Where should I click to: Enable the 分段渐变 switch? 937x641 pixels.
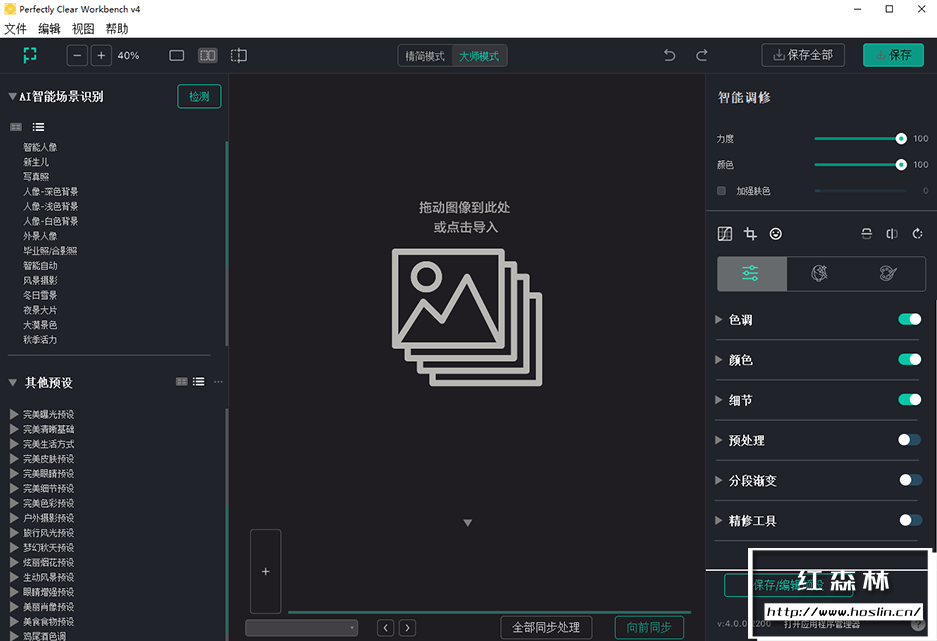point(910,480)
